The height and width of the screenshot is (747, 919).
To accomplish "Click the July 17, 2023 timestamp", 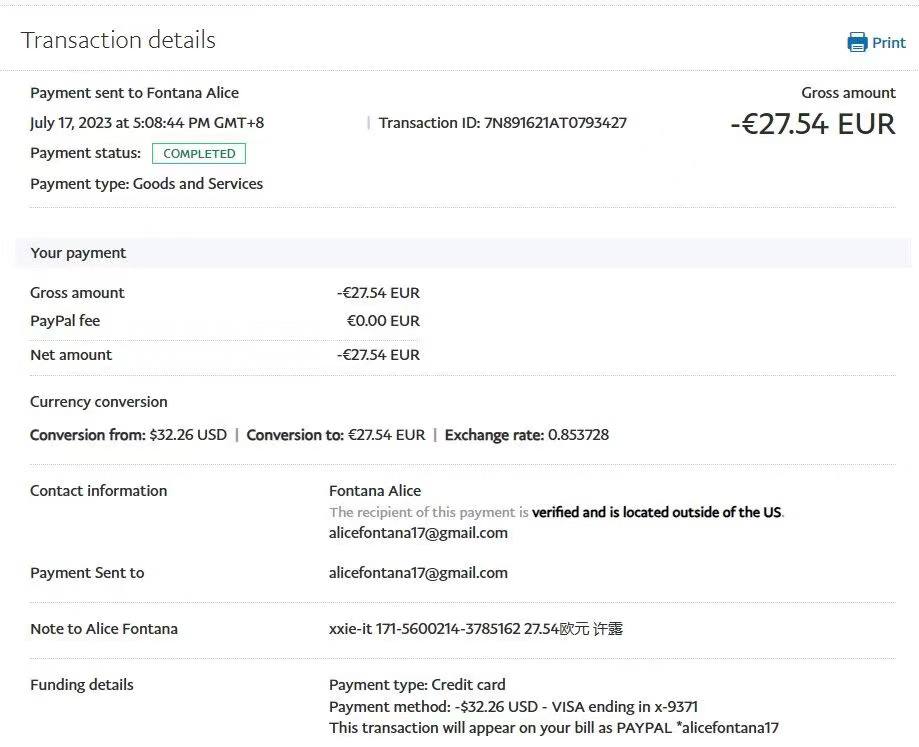I will pos(147,123).
